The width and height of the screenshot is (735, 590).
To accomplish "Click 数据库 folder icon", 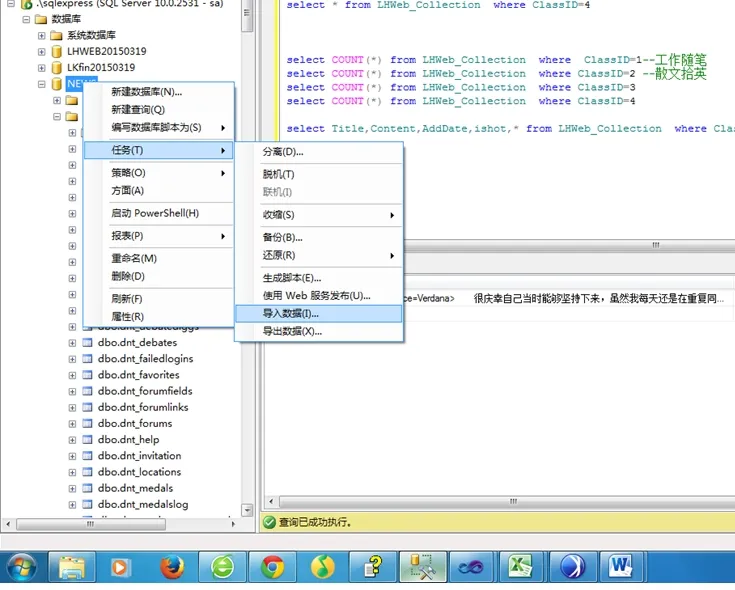I will [x=41, y=19].
